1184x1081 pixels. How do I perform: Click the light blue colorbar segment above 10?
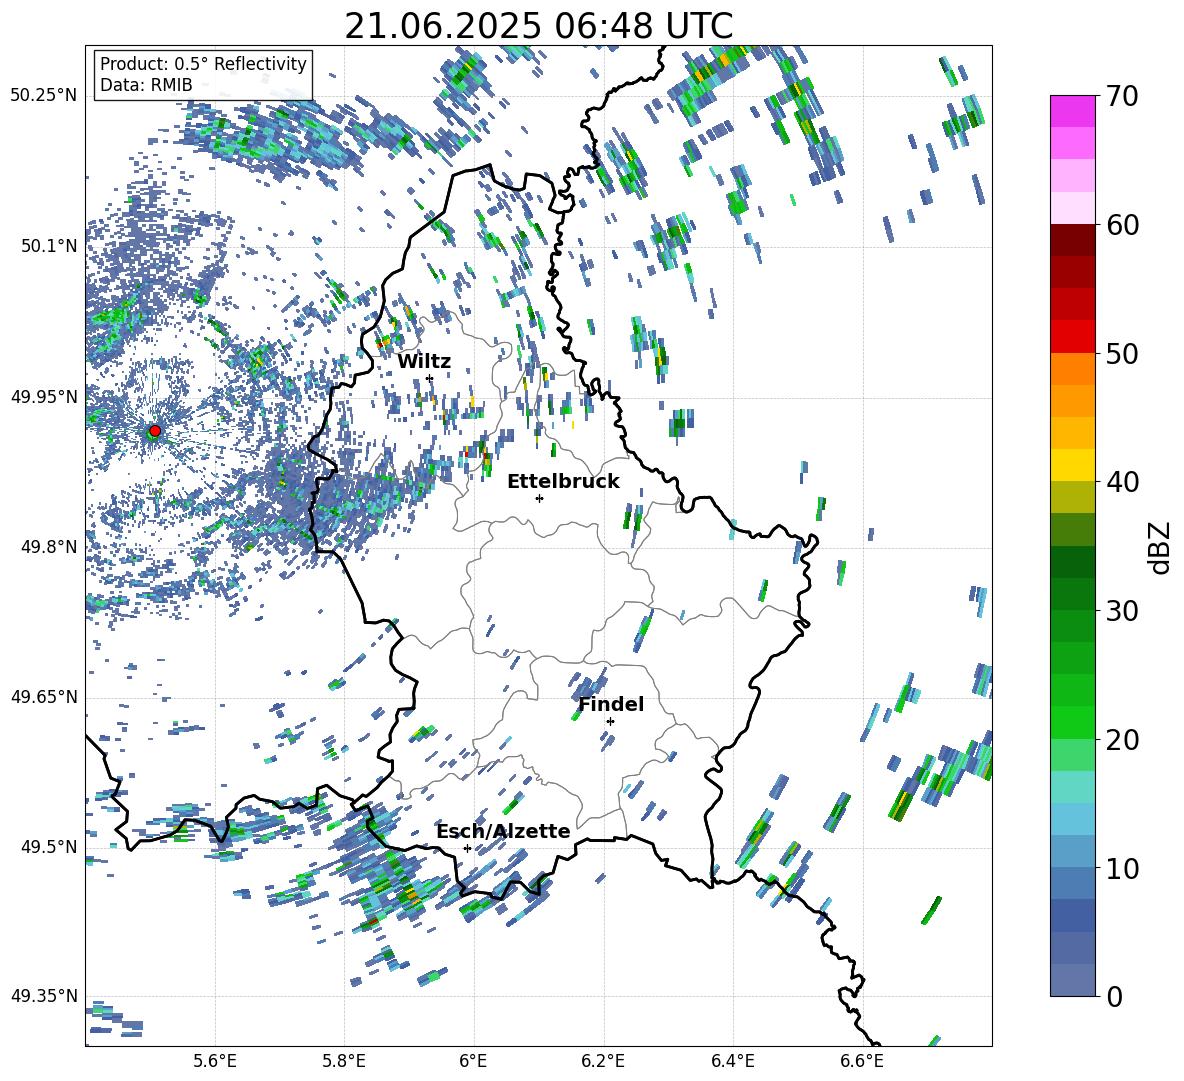(1073, 820)
